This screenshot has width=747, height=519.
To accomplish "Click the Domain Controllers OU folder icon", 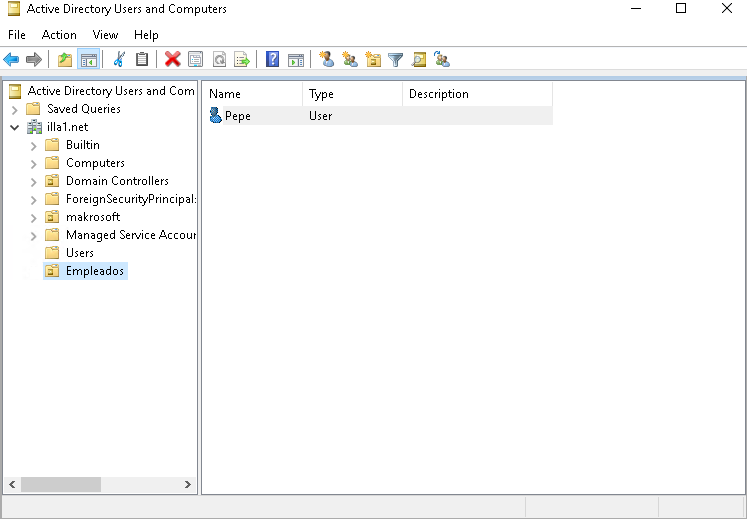I will point(51,181).
